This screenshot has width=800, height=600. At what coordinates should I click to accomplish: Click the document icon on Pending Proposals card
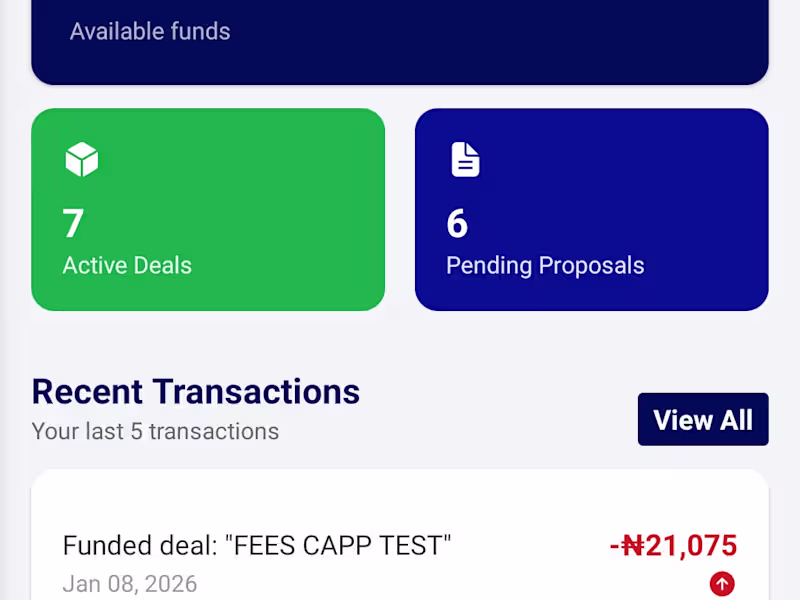(x=465, y=160)
